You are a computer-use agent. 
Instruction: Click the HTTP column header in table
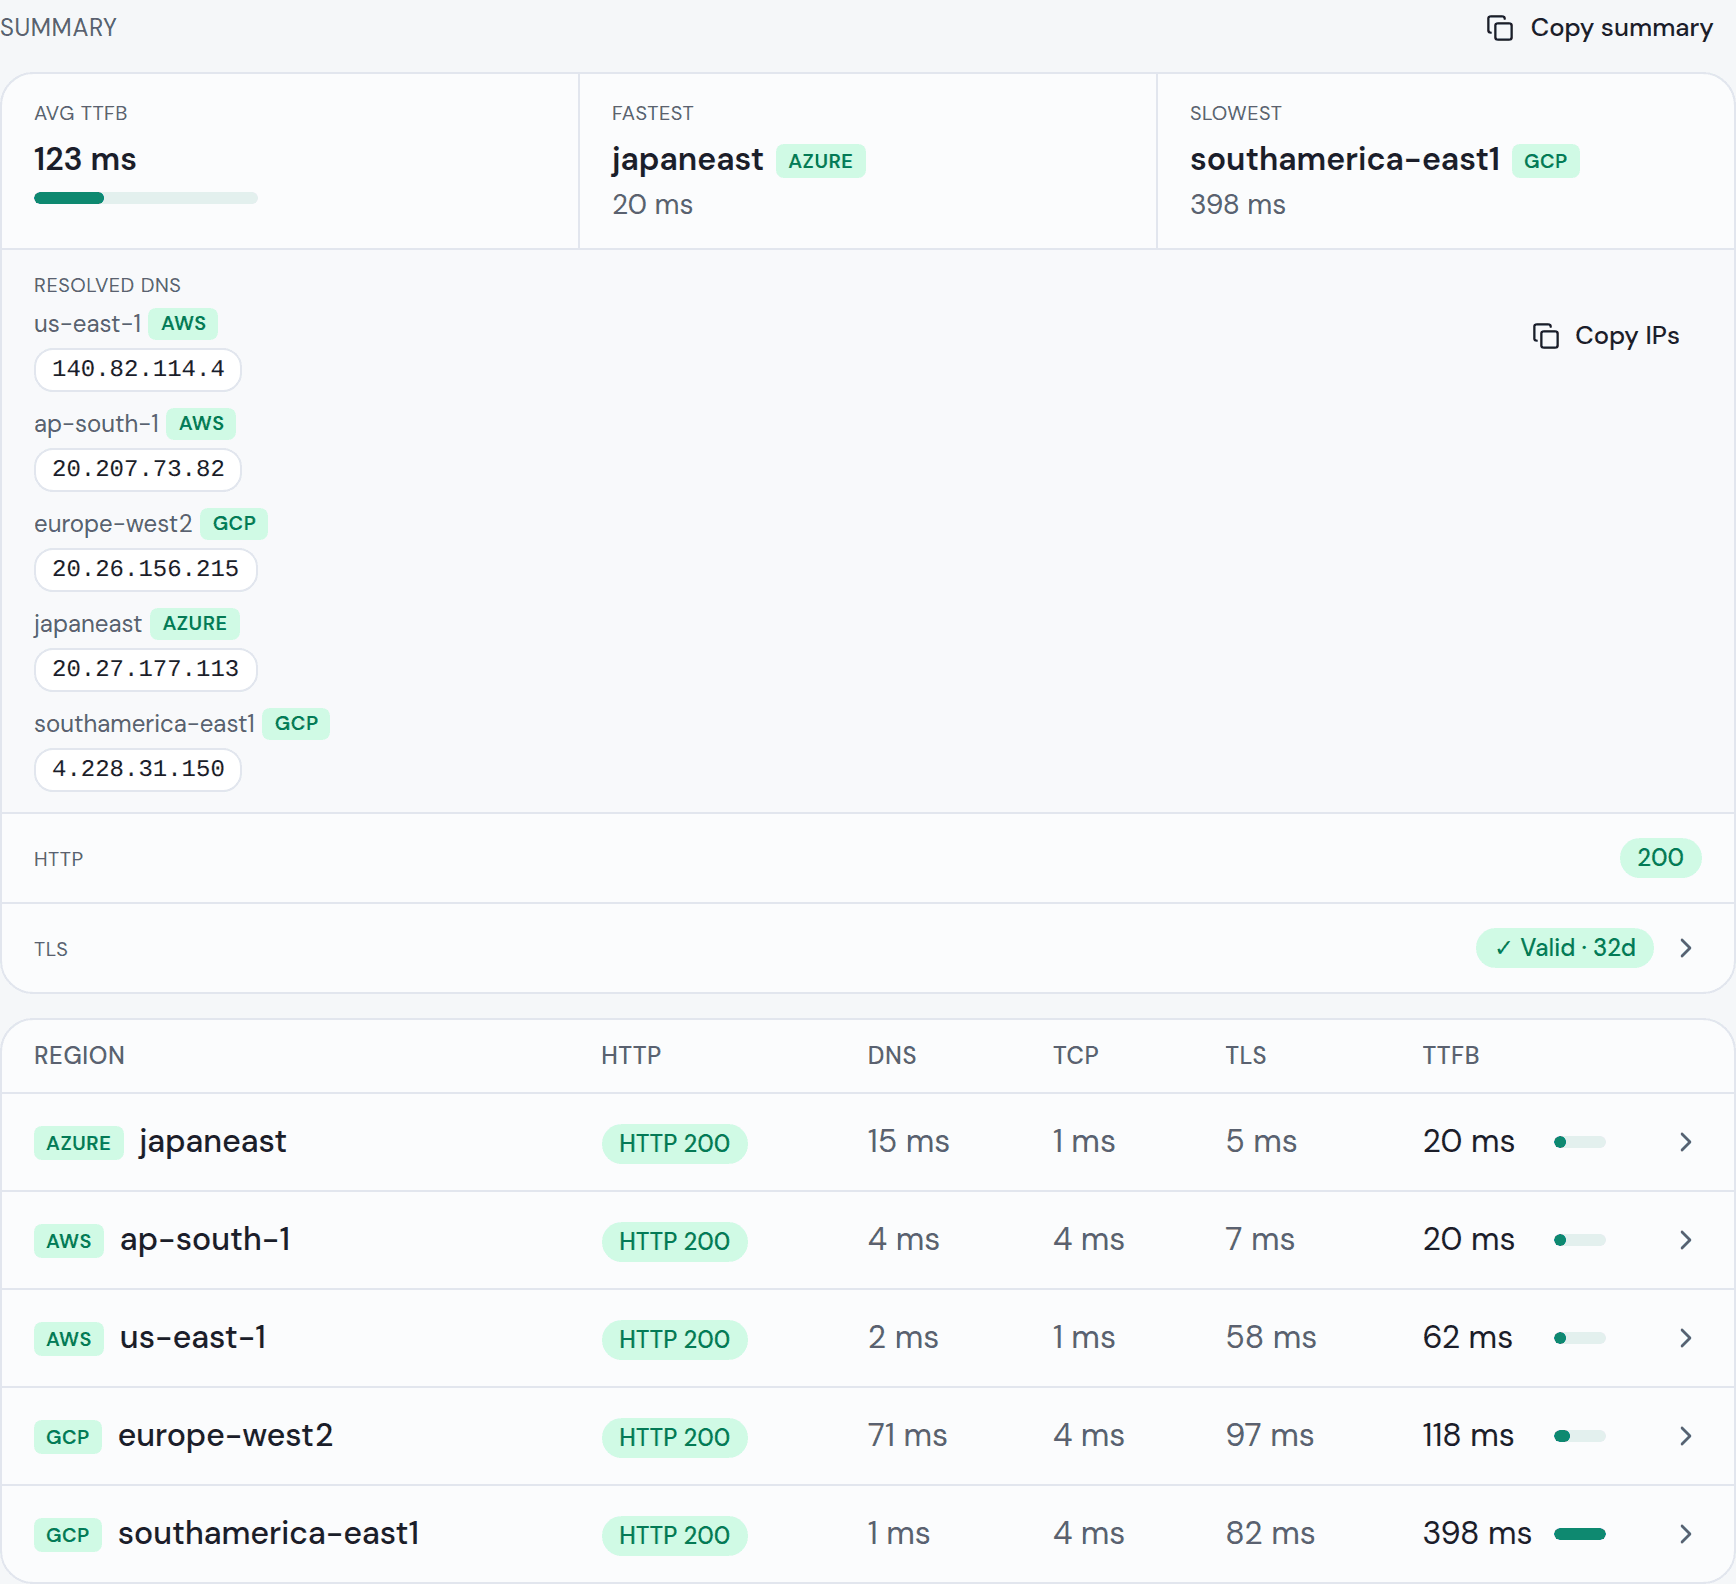[x=631, y=1056]
